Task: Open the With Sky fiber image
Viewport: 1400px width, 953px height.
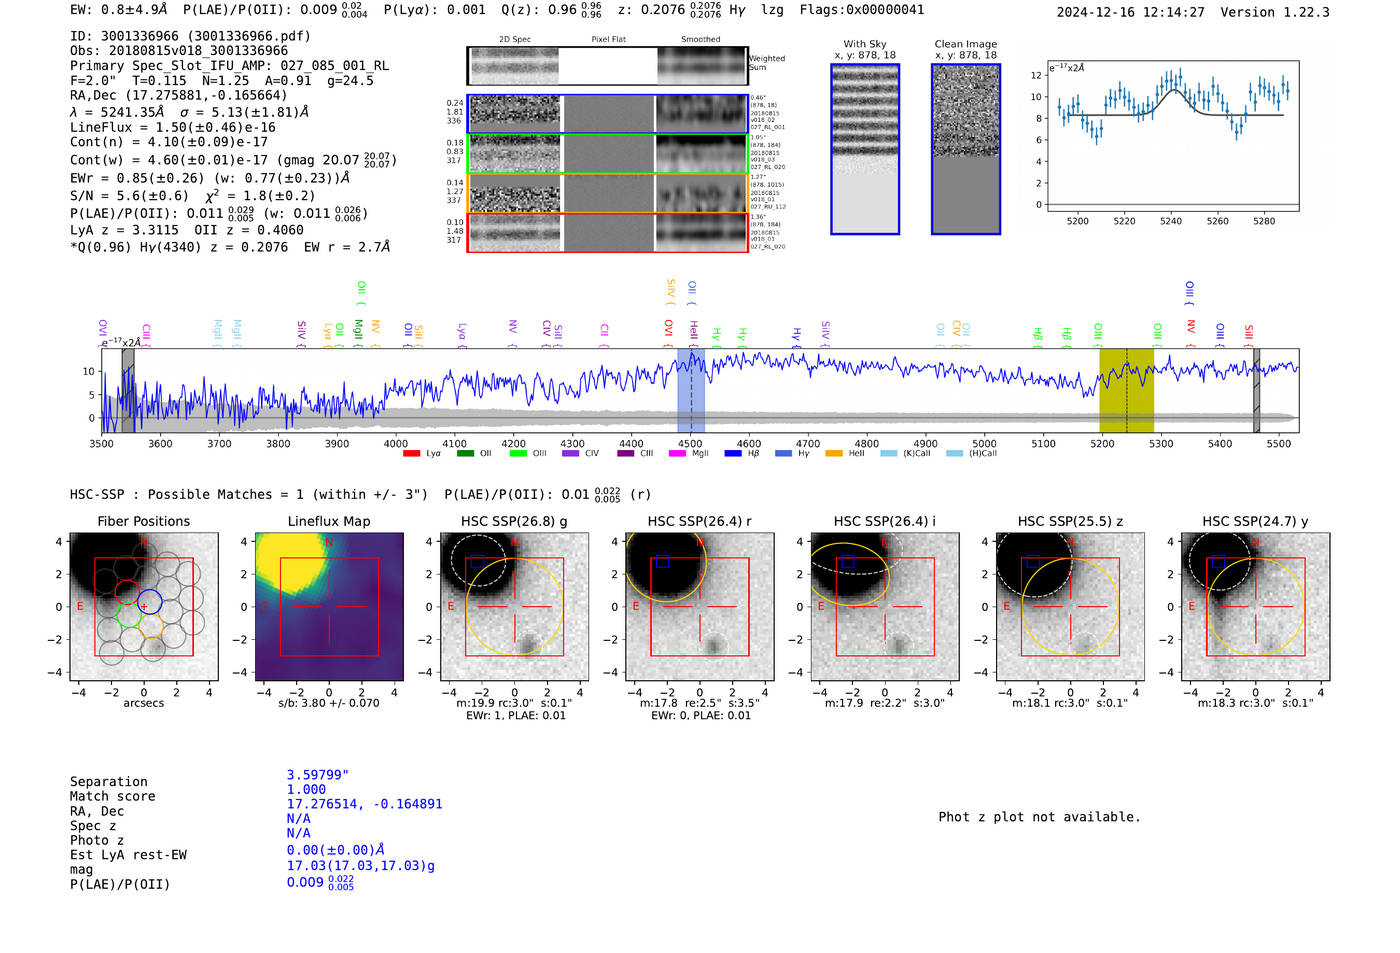Action: 865,149
